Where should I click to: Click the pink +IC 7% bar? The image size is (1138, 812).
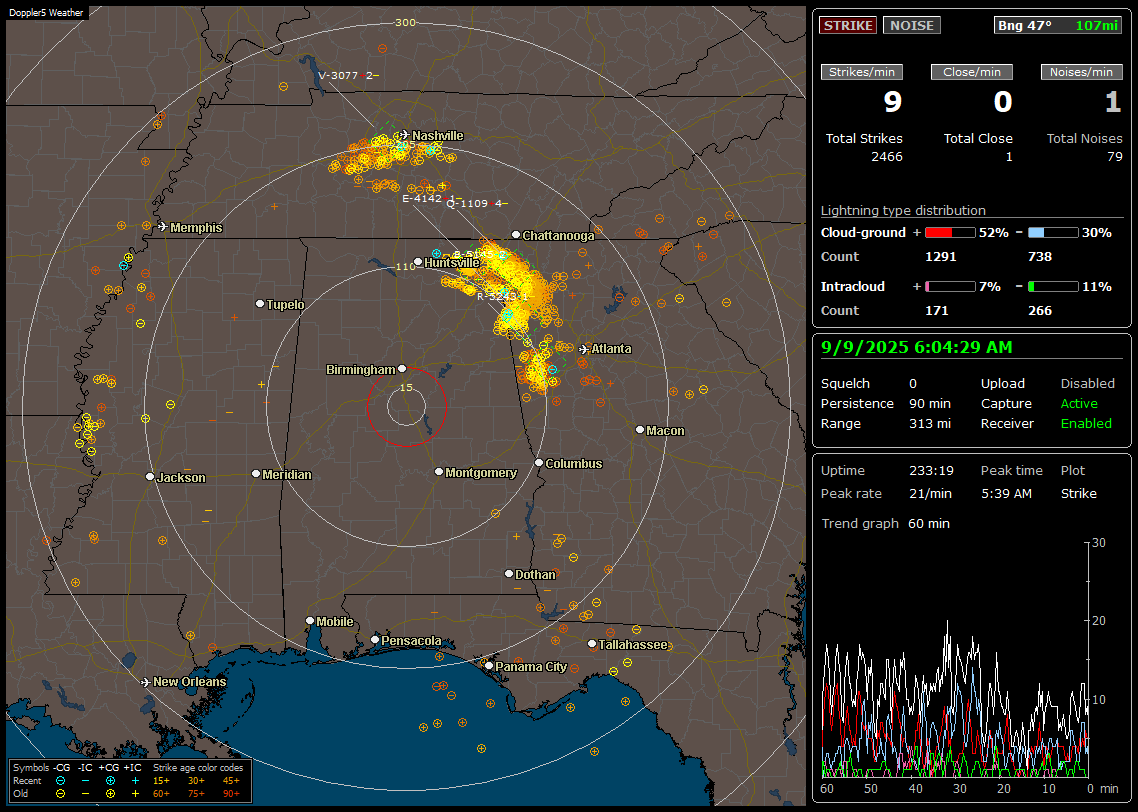950,287
